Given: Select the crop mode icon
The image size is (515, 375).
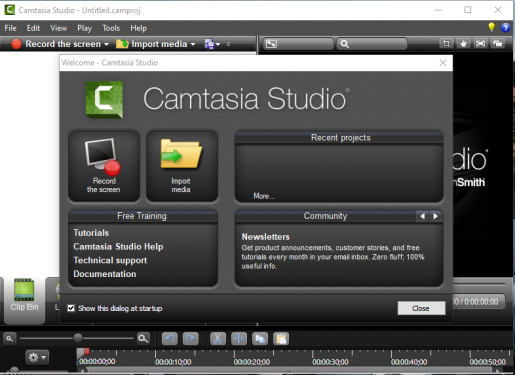Looking at the screenshot, I should coord(446,43).
